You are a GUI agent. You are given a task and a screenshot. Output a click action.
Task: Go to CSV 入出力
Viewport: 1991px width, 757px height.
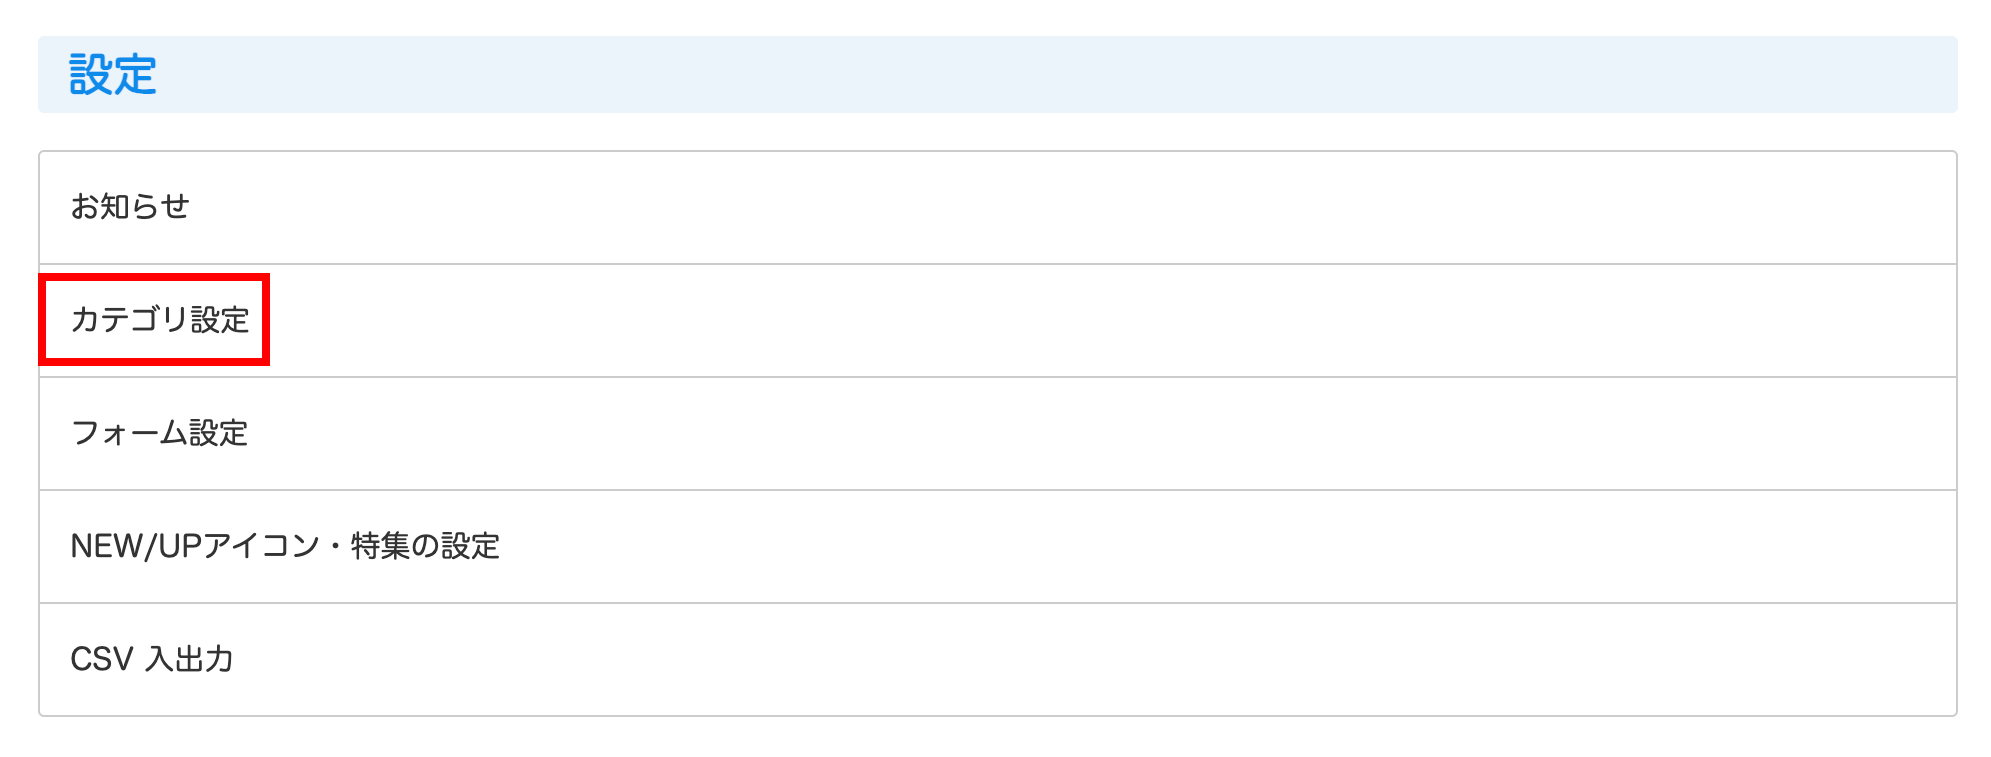pyautogui.click(x=152, y=659)
